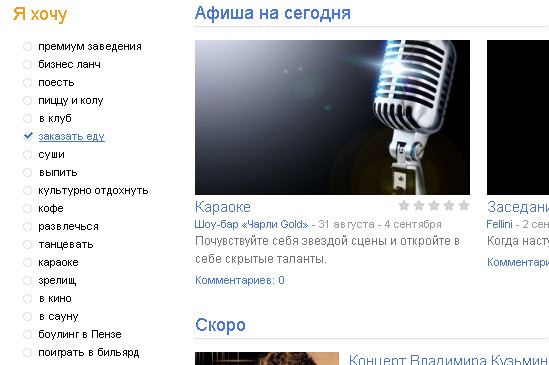This screenshot has width=549, height=365.
Task: Rate Караоке with the third star
Action: click(x=434, y=206)
